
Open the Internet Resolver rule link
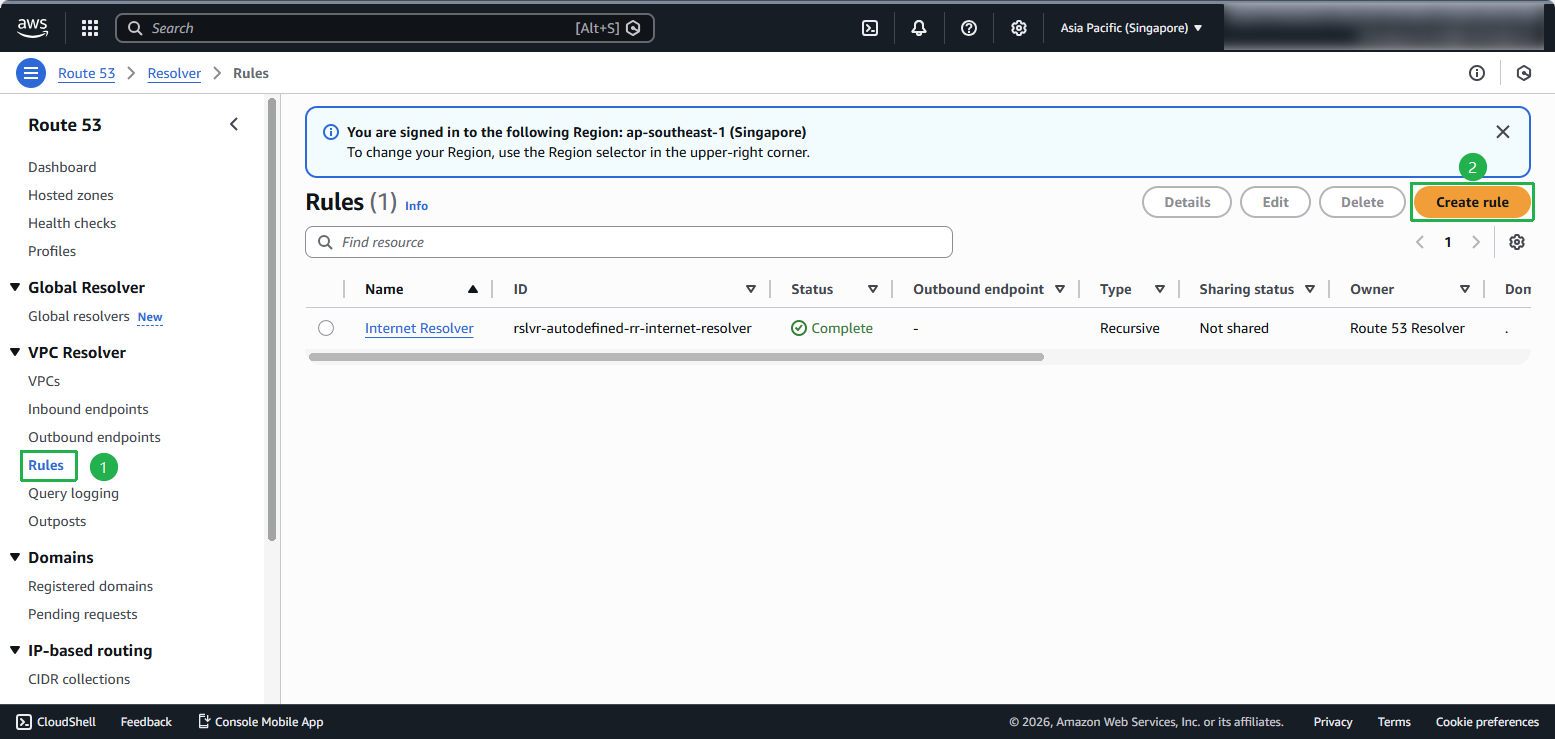[419, 328]
